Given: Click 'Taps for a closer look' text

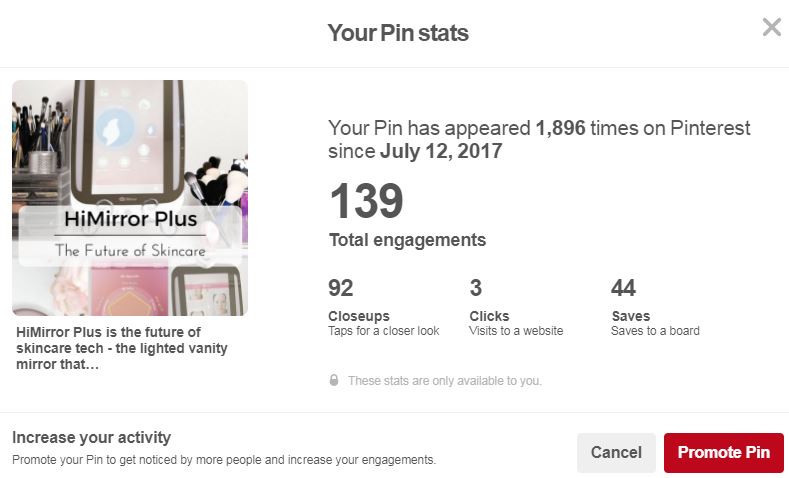Looking at the screenshot, I should point(383,331).
